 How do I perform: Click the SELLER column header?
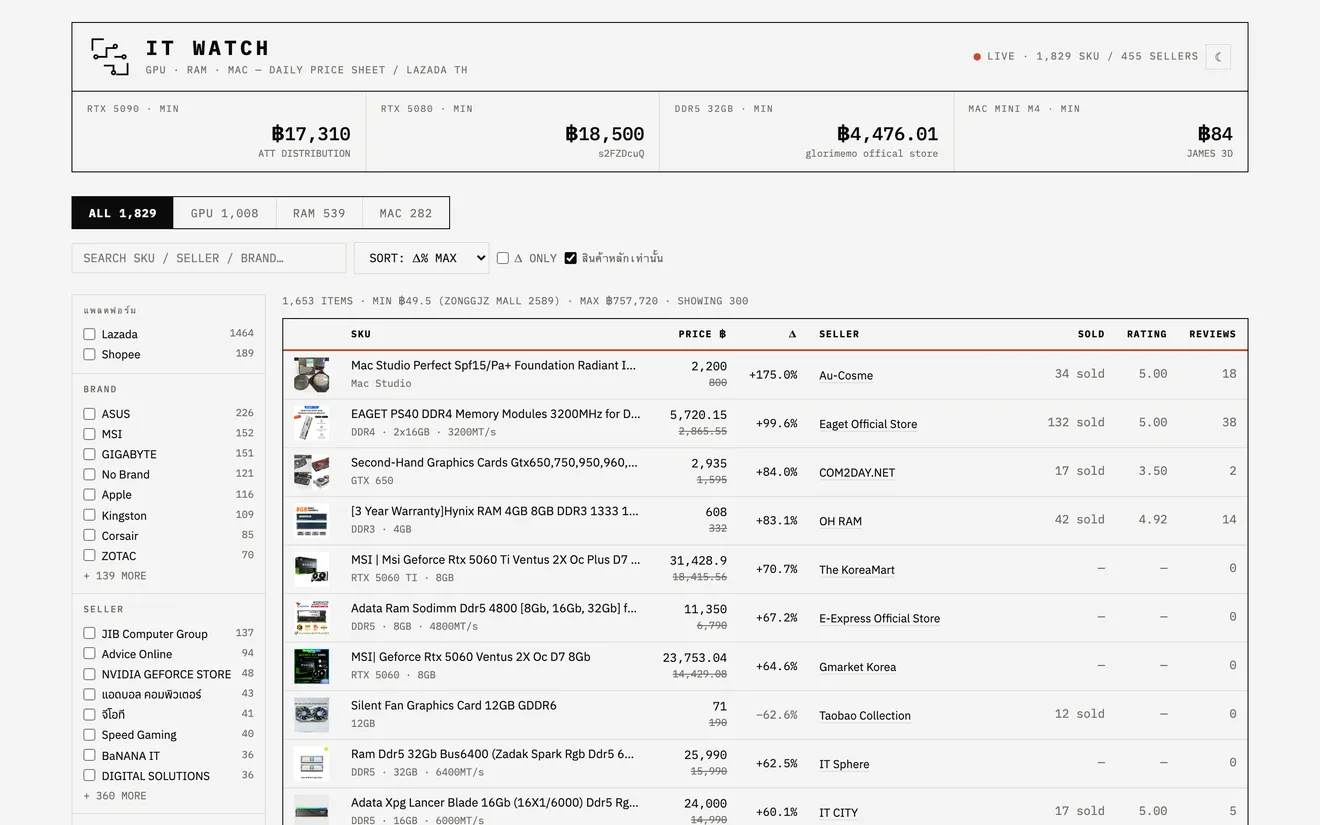coord(839,334)
